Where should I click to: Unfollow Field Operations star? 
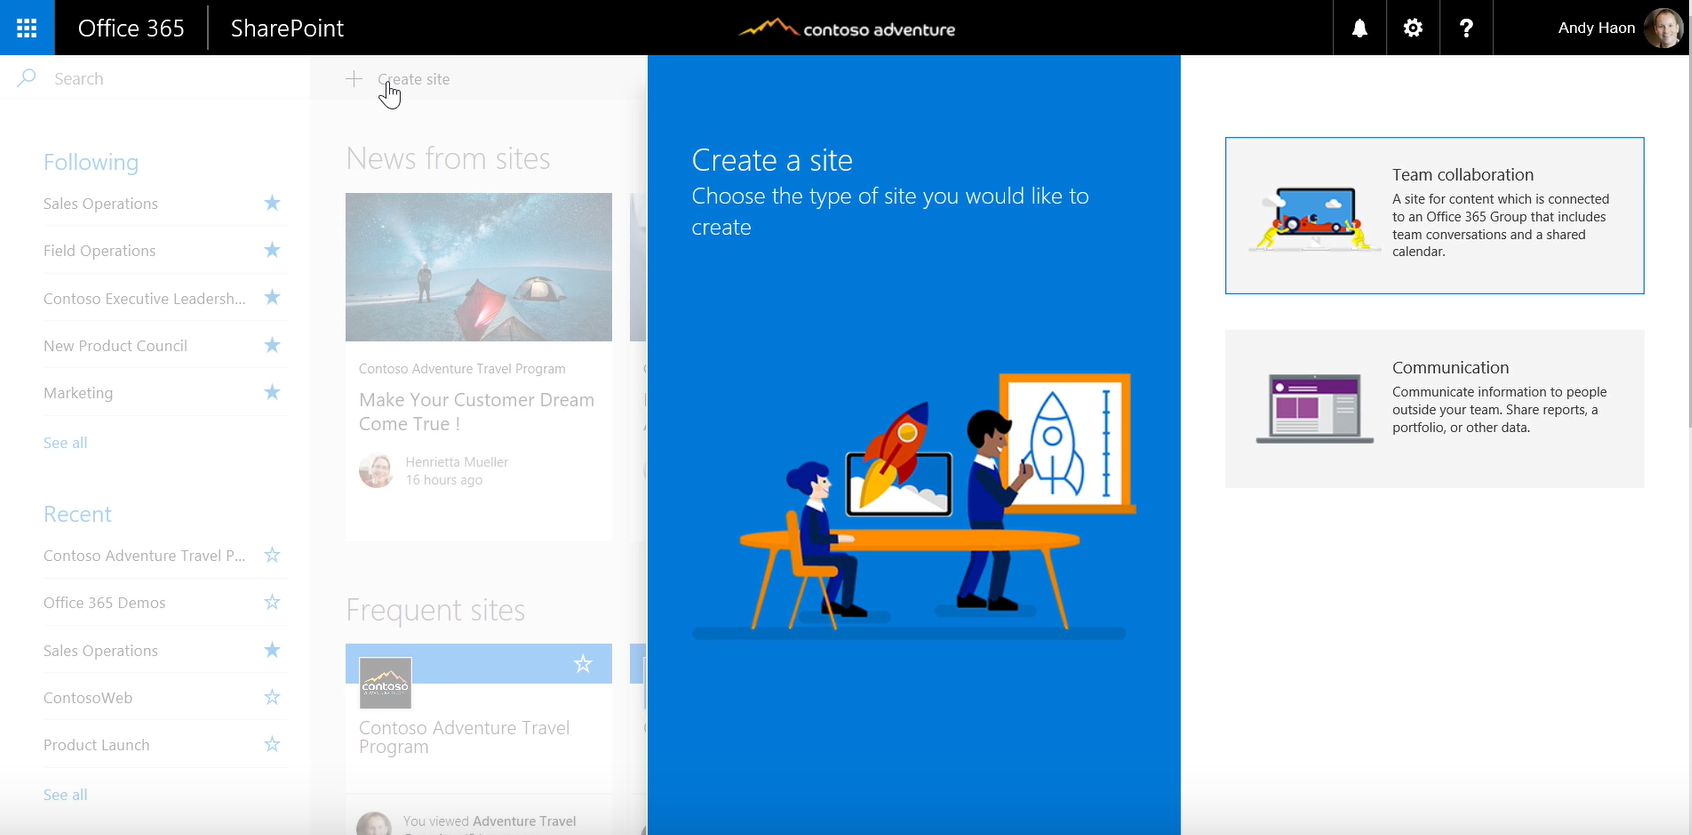click(x=272, y=250)
